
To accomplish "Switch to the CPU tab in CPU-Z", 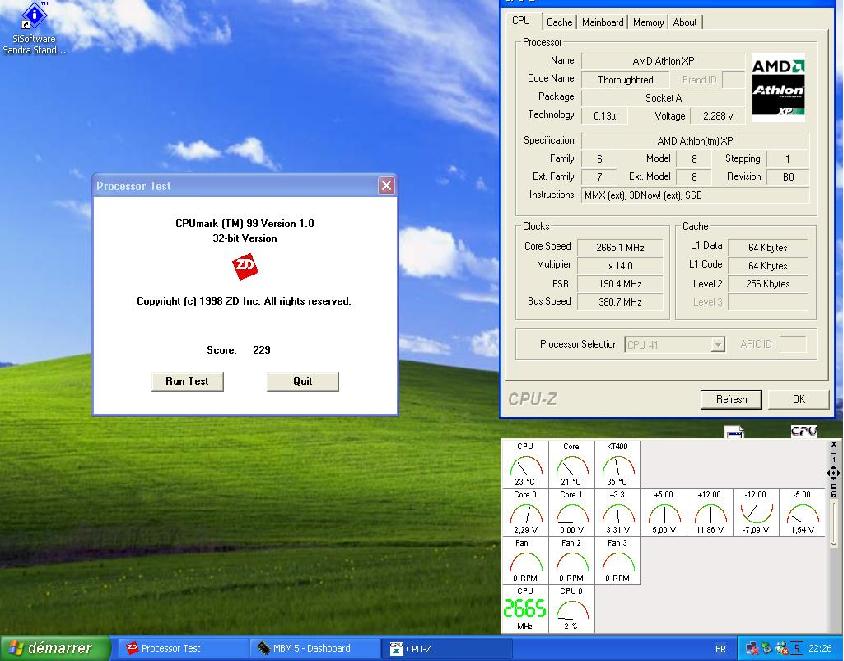I will click(521, 22).
